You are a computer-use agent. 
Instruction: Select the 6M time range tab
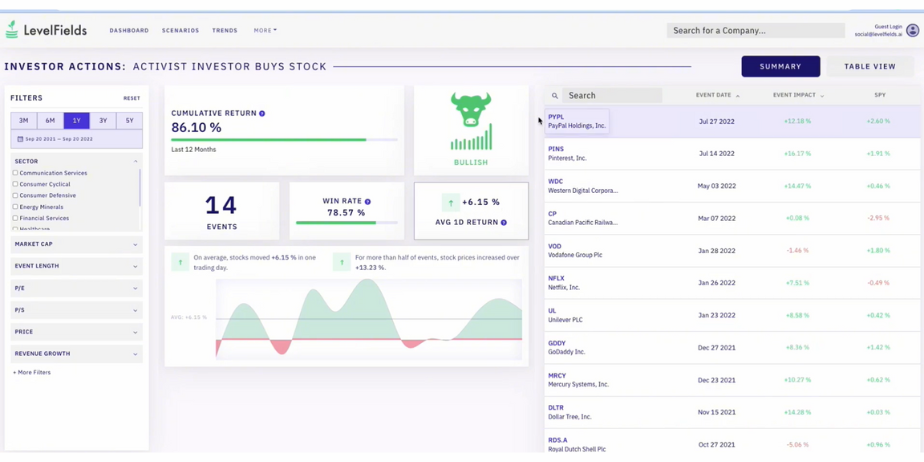point(50,121)
